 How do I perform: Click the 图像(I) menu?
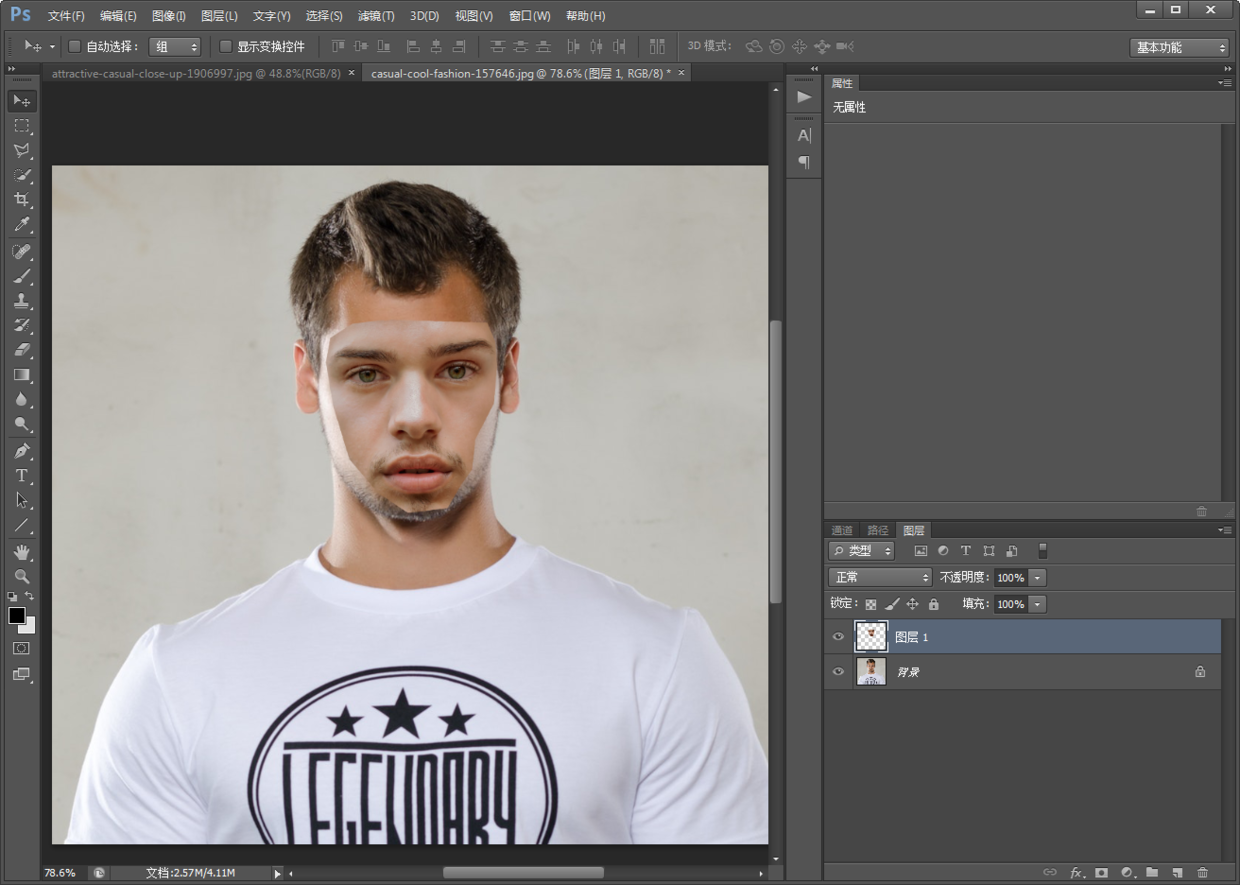169,16
